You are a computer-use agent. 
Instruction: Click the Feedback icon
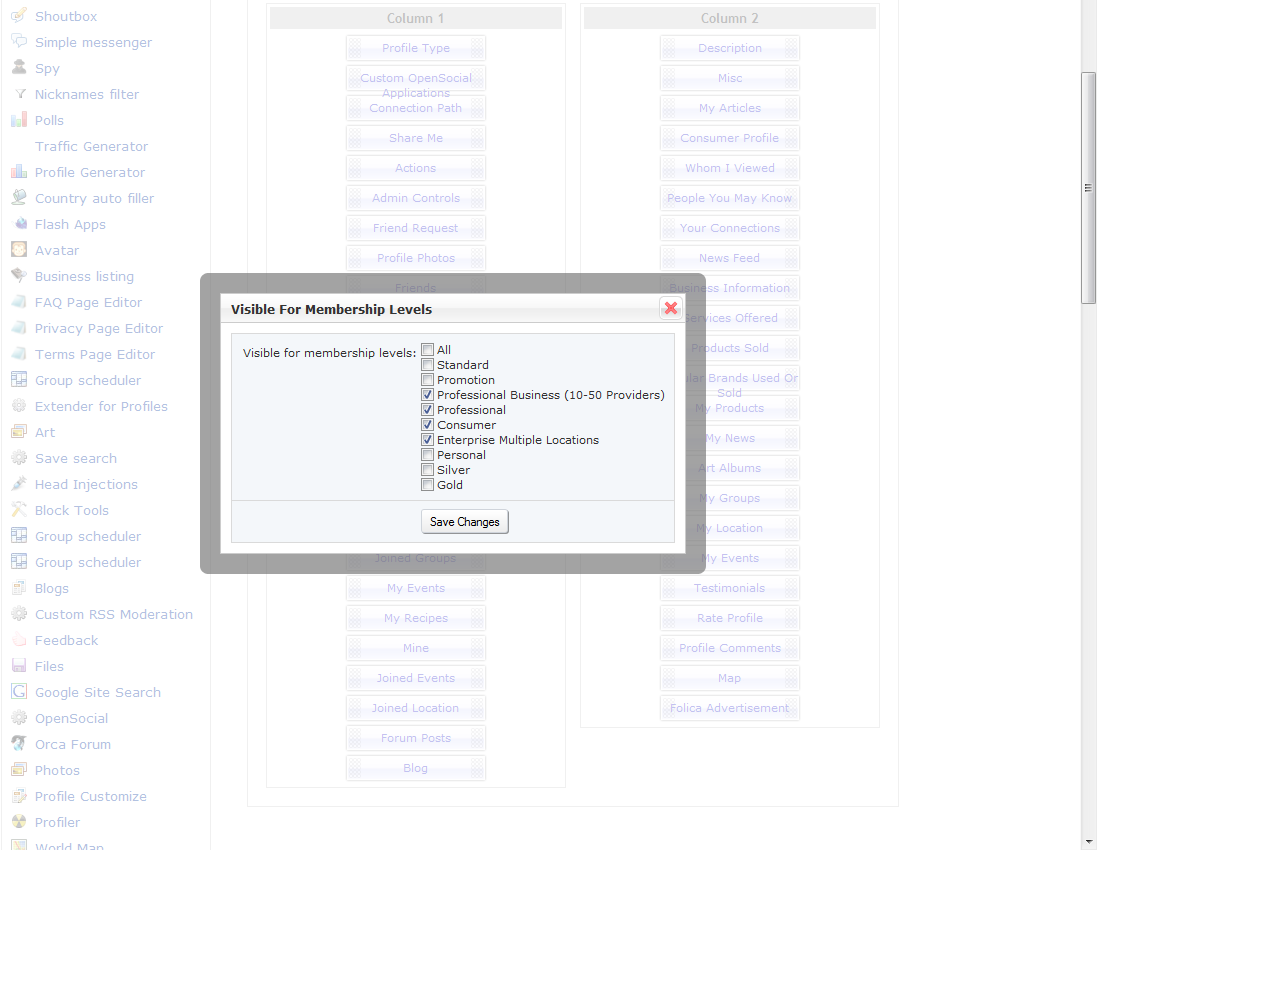click(19, 640)
